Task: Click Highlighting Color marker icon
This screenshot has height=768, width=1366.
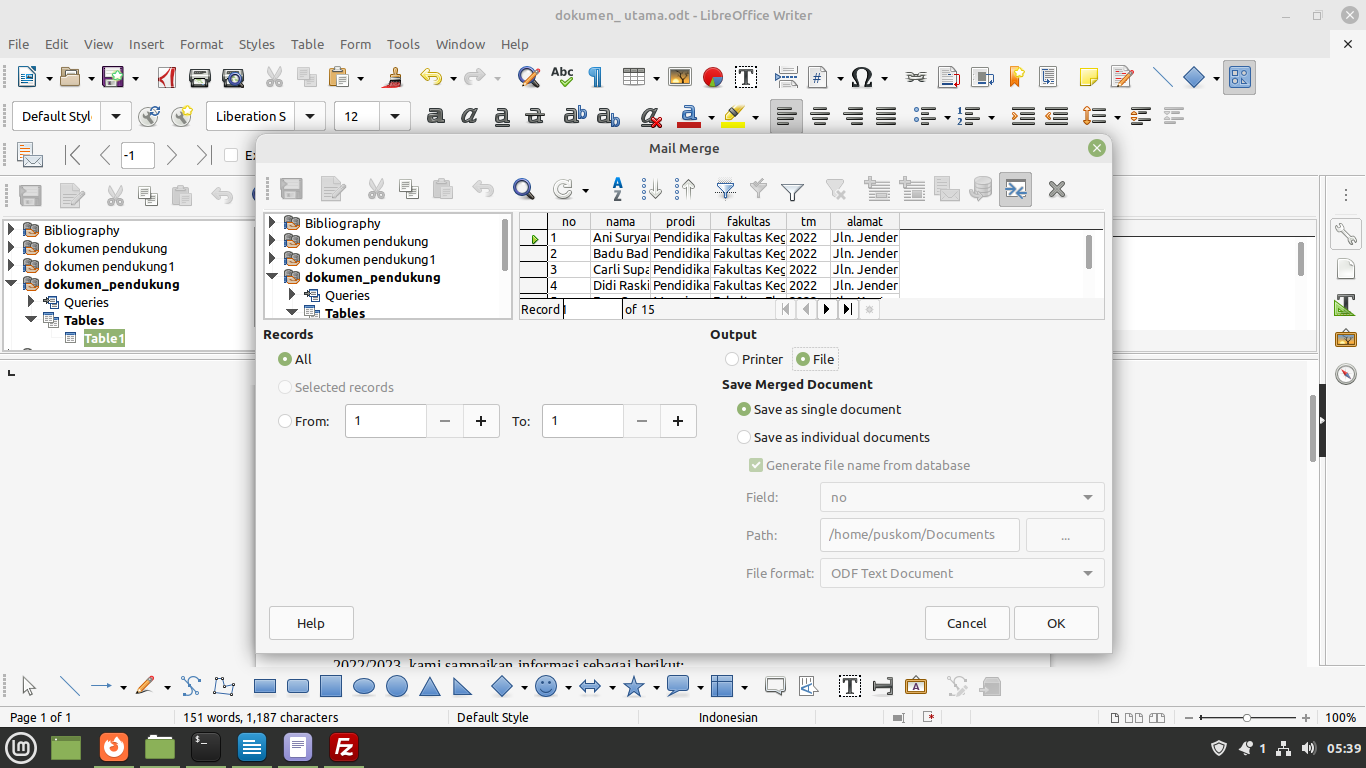Action: (733, 116)
